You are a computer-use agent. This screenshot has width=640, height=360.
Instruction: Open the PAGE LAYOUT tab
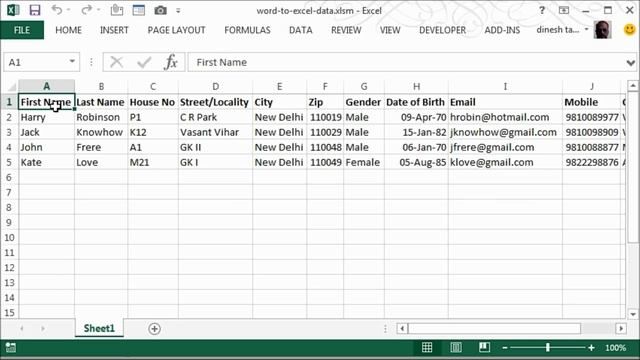click(x=176, y=30)
